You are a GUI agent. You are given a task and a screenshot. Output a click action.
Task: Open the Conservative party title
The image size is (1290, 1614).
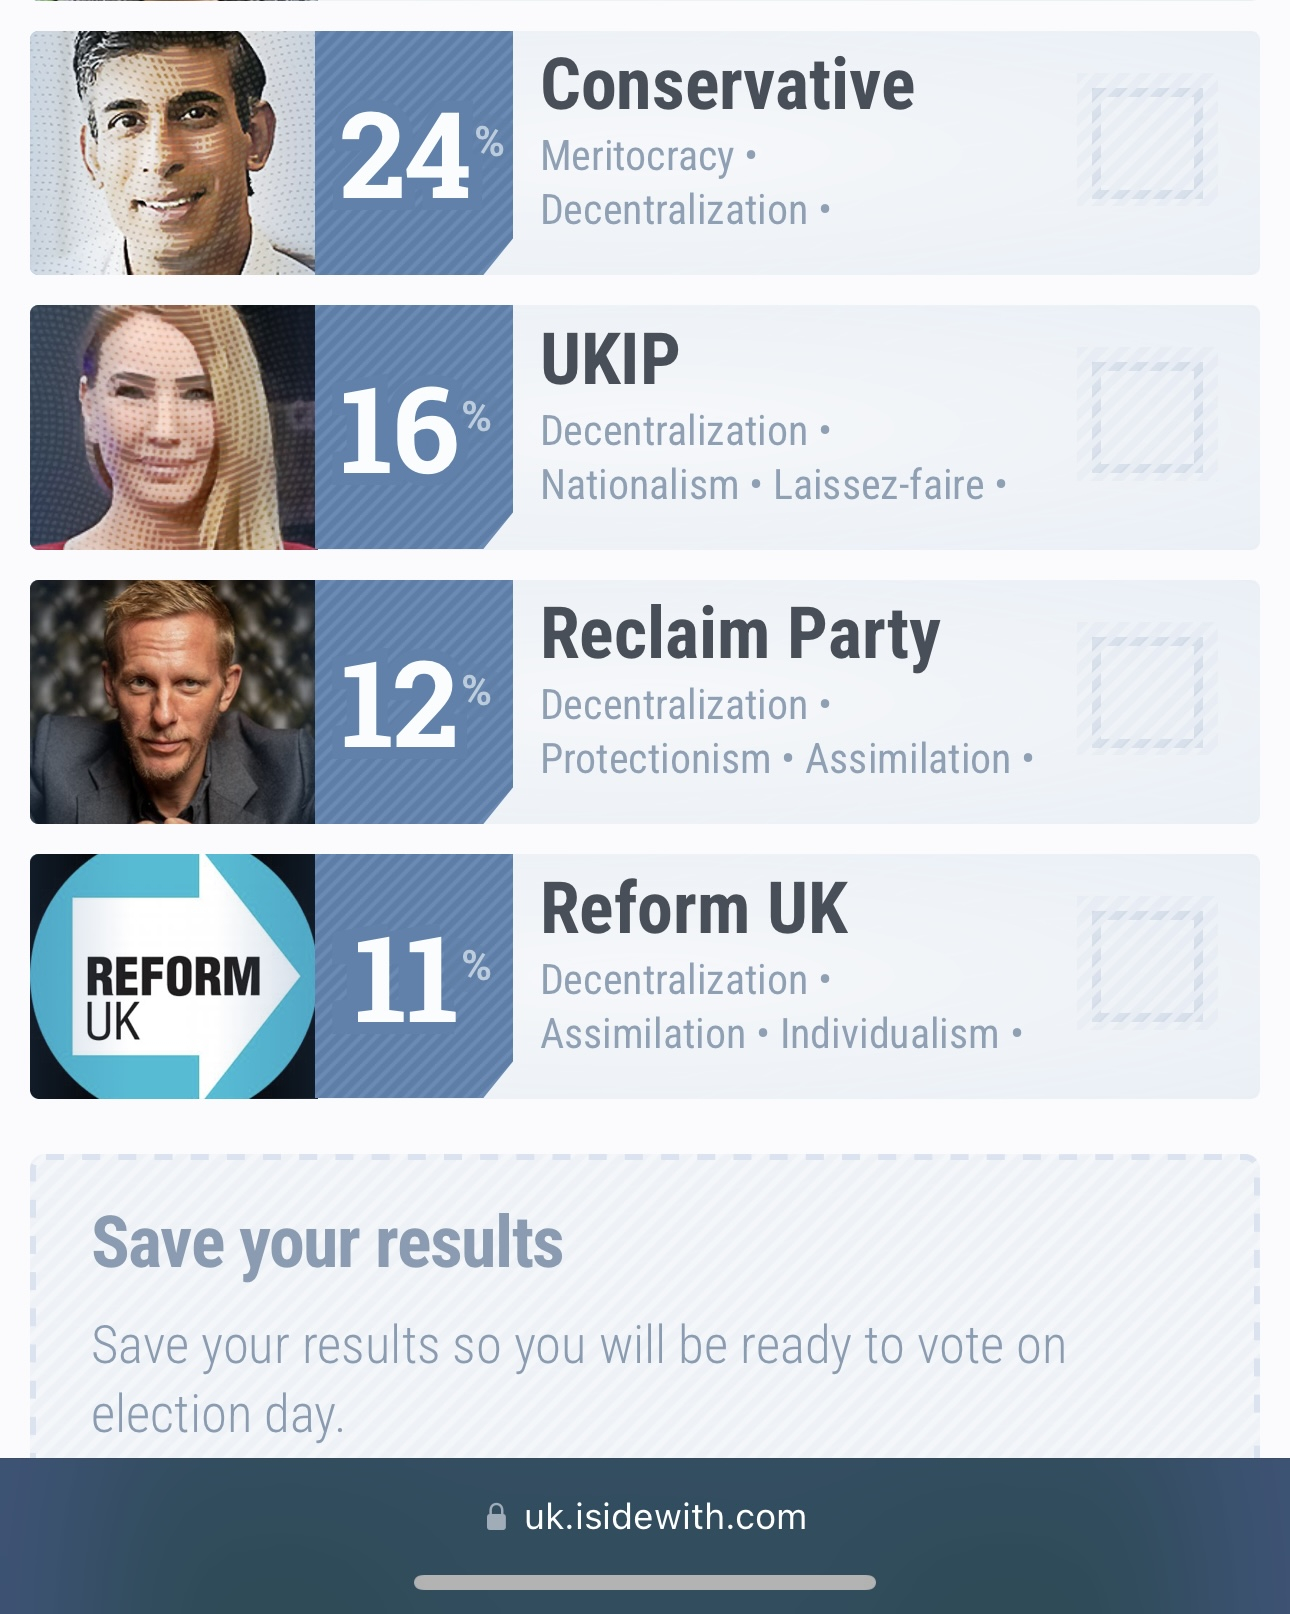point(727,84)
